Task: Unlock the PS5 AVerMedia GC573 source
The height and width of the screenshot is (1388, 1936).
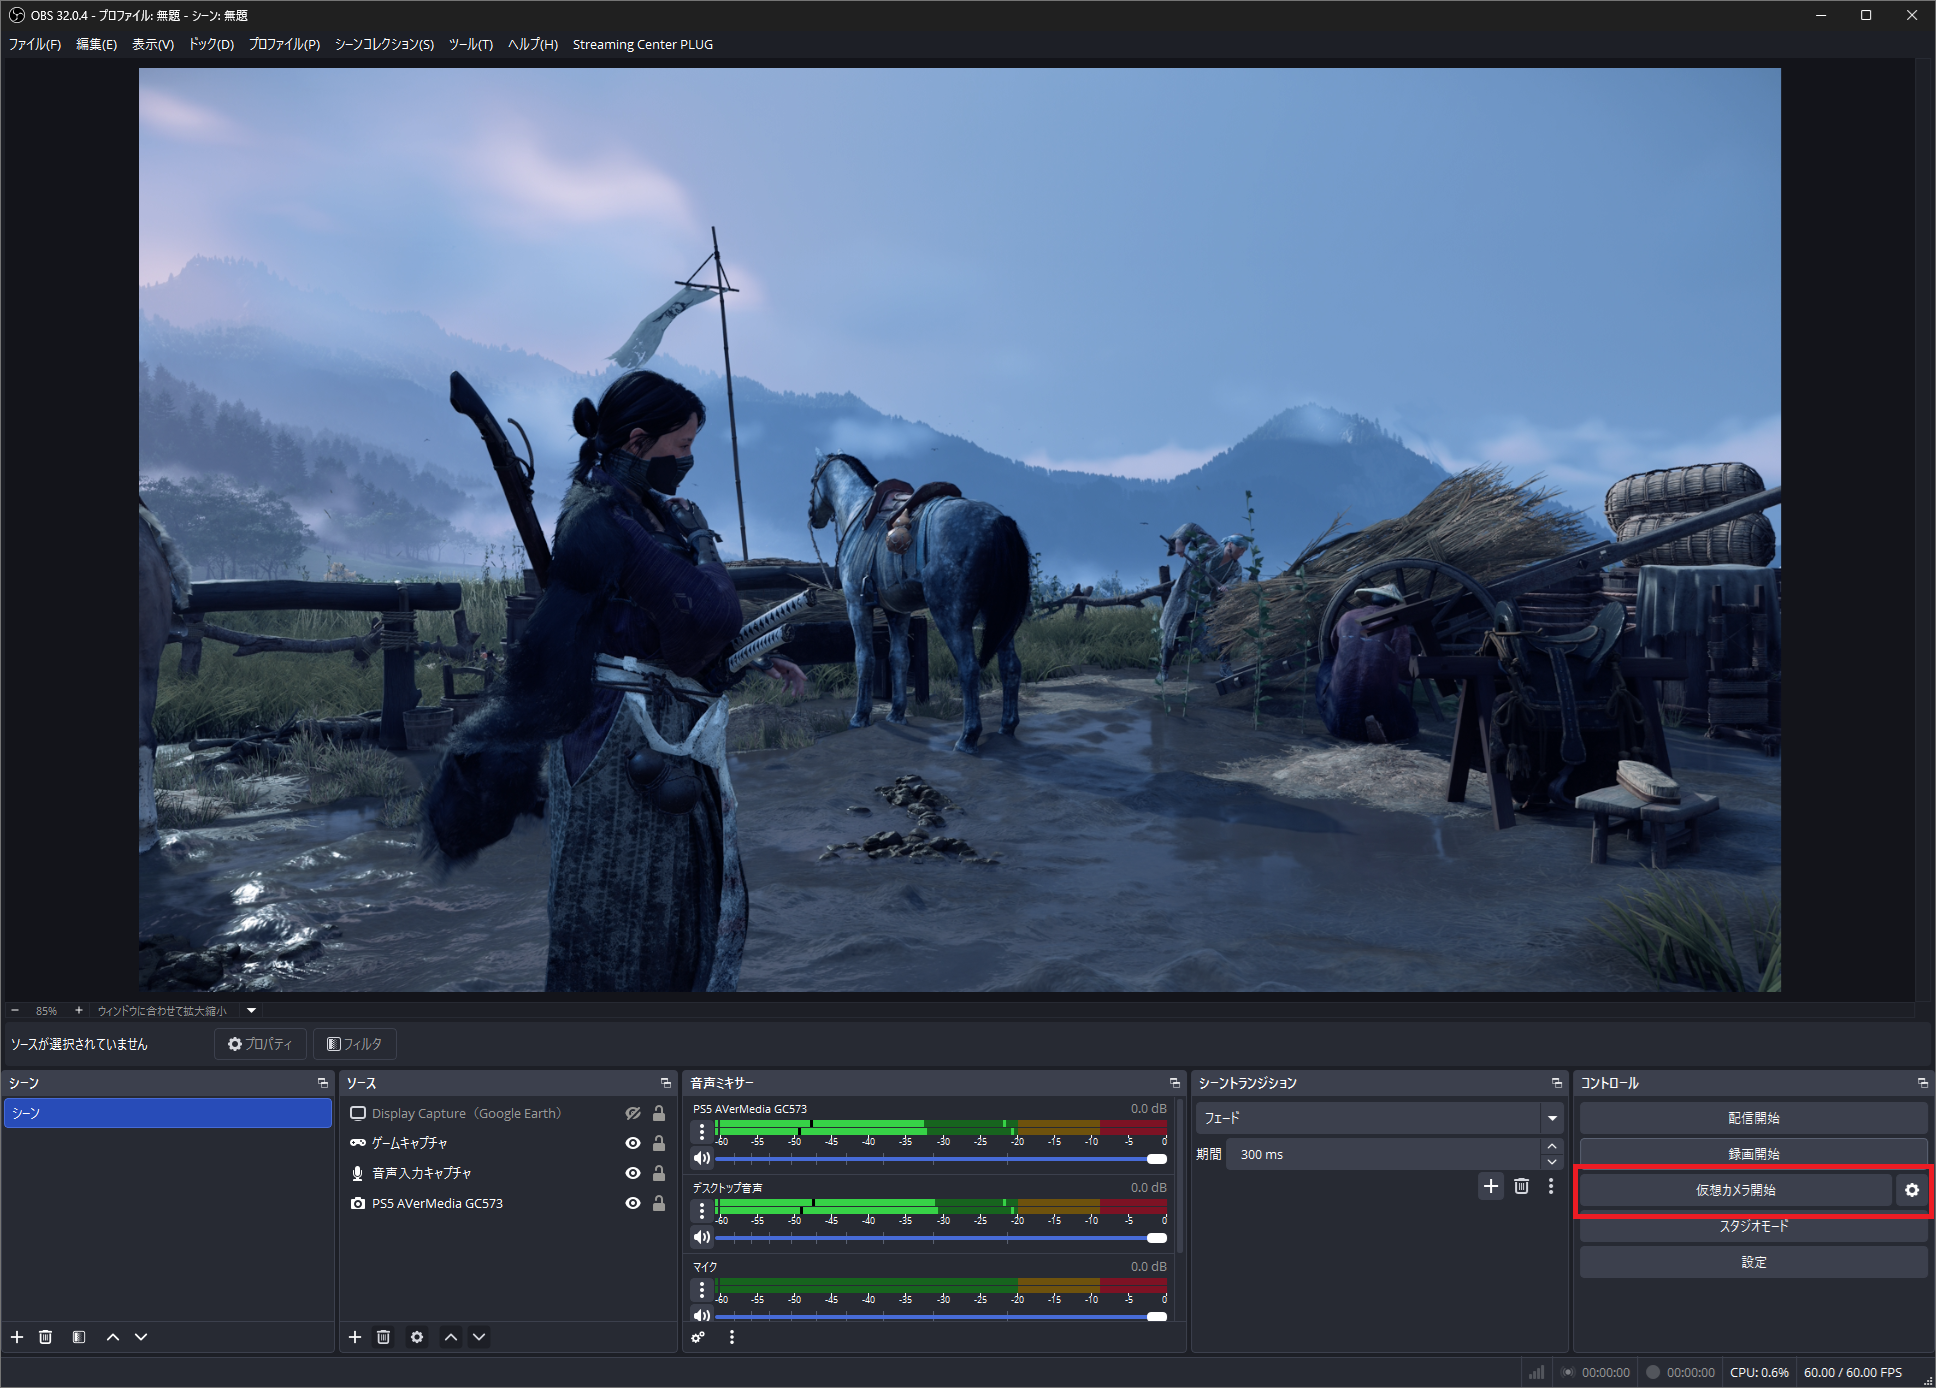Action: (x=659, y=1203)
